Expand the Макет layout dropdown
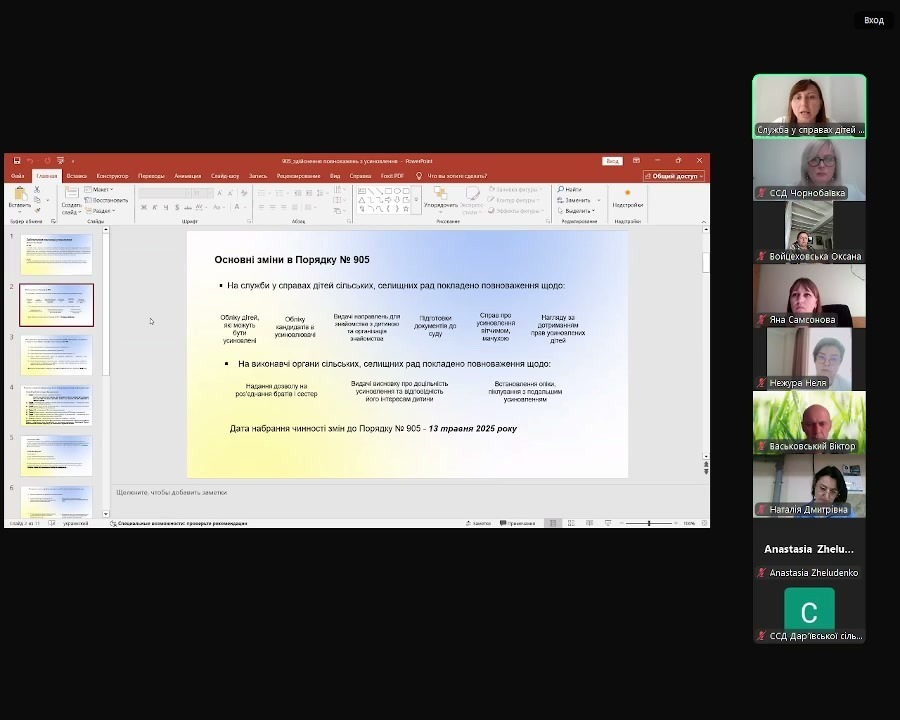Viewport: 900px width, 720px height. pos(100,189)
